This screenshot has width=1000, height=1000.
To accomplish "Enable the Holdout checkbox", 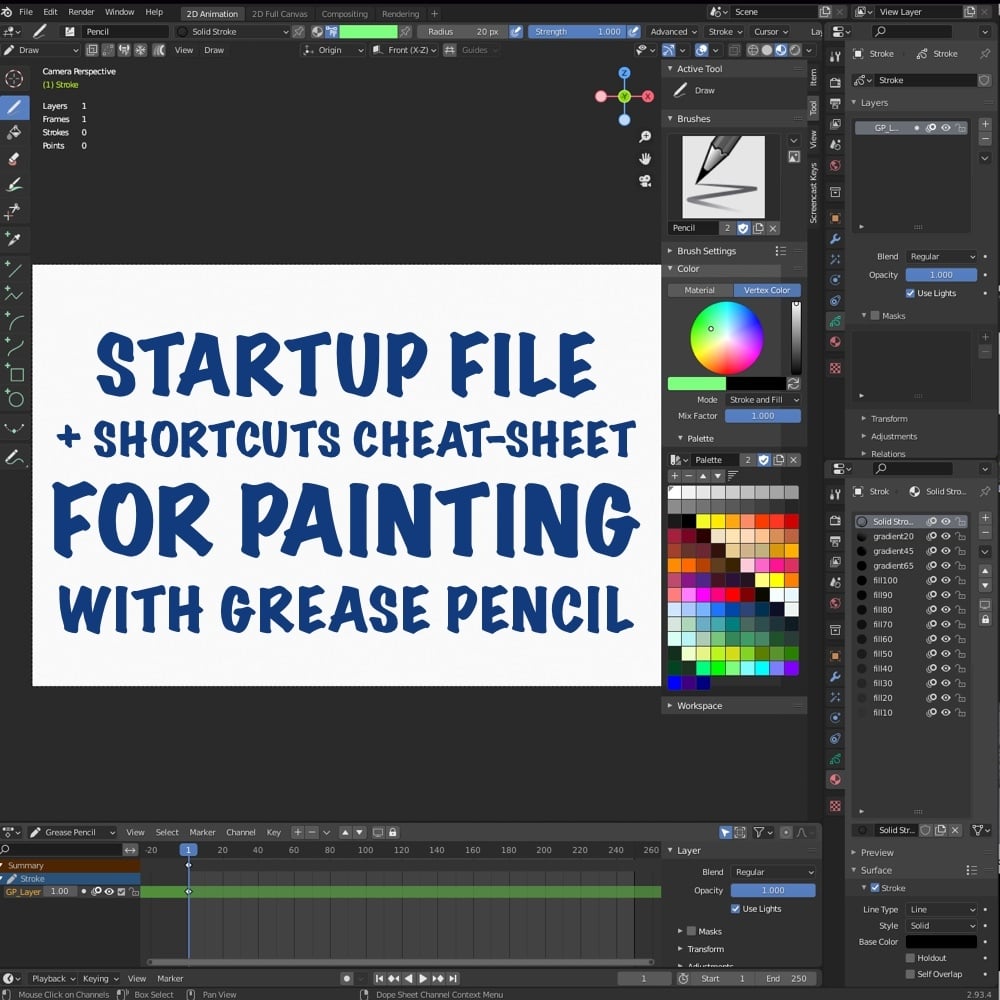I will [x=910, y=958].
